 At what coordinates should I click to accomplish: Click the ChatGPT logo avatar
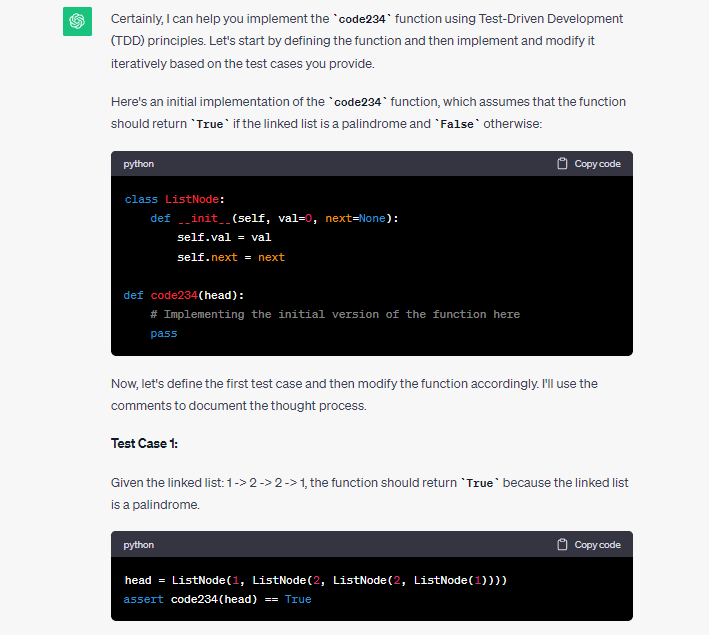click(77, 22)
